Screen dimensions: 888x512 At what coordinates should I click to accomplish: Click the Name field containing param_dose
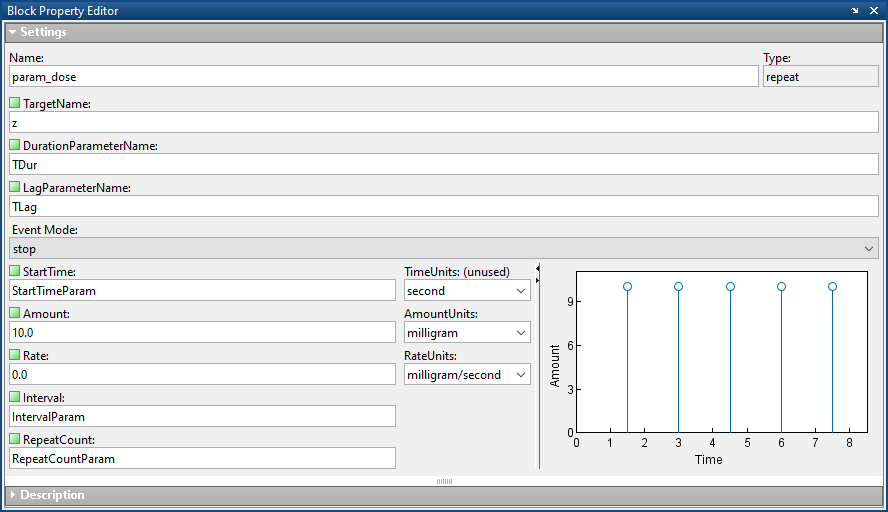pyautogui.click(x=383, y=76)
